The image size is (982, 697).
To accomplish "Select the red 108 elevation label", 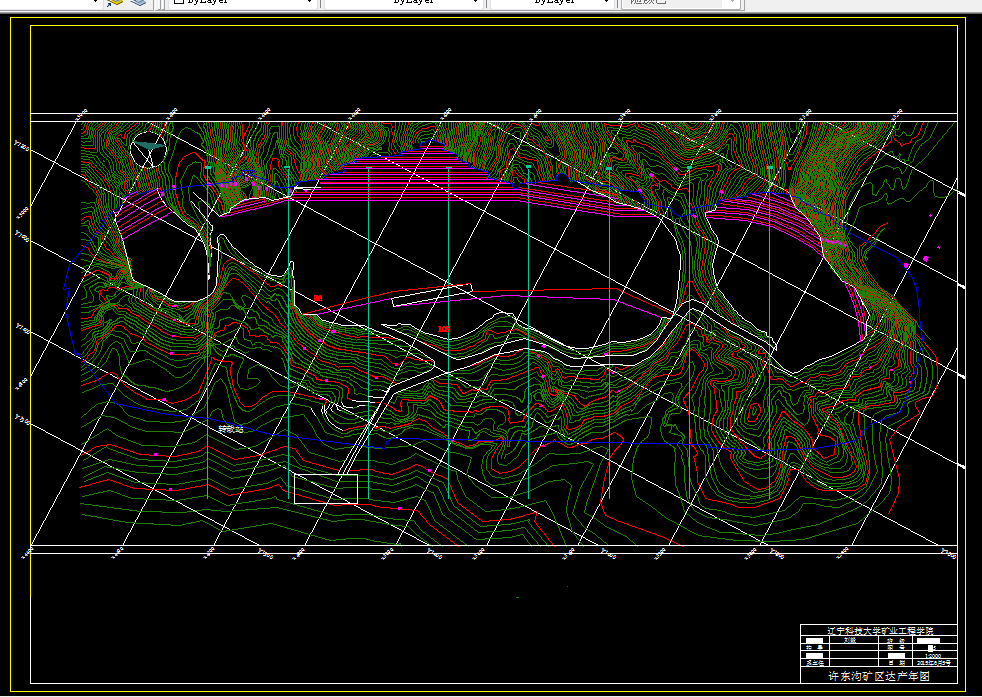I will 443,329.
